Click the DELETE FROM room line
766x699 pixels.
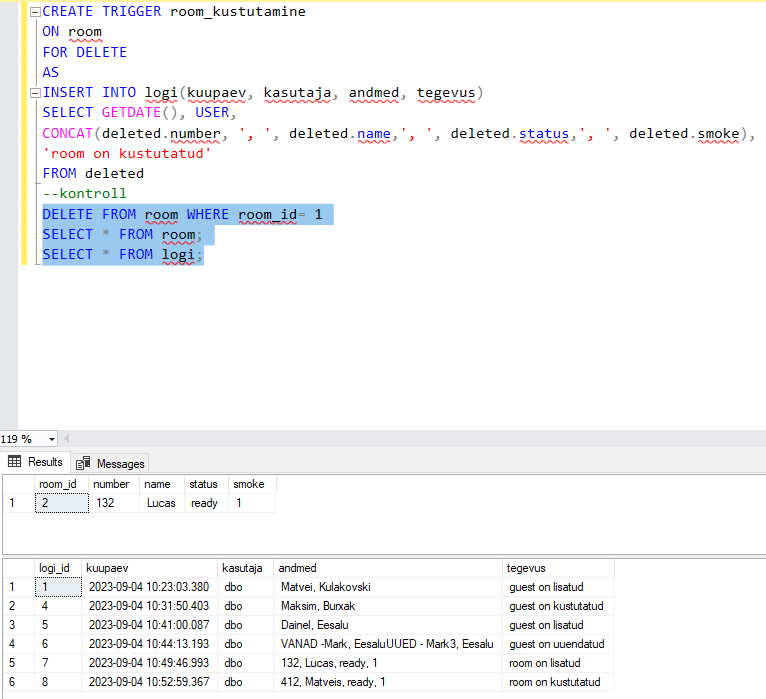[183, 214]
